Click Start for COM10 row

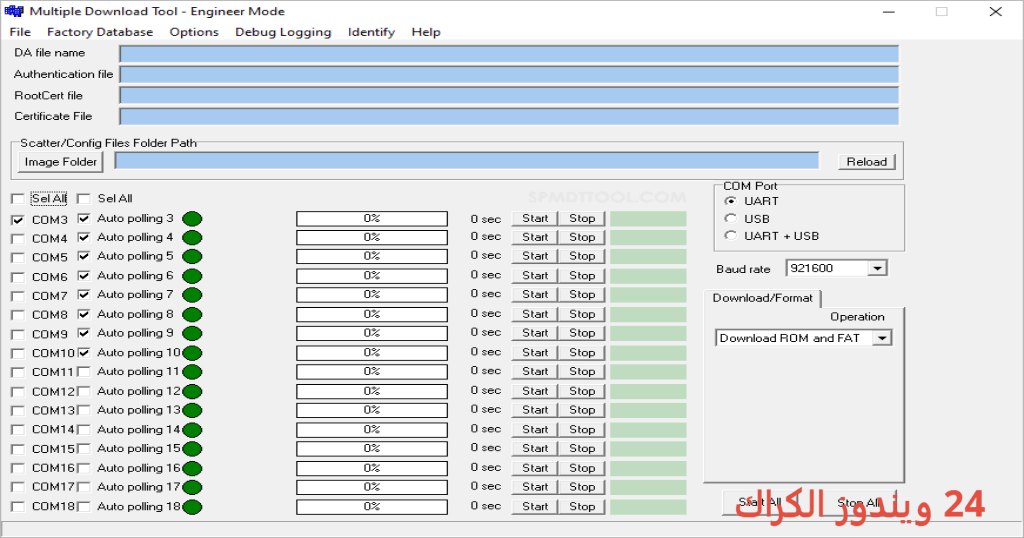535,353
